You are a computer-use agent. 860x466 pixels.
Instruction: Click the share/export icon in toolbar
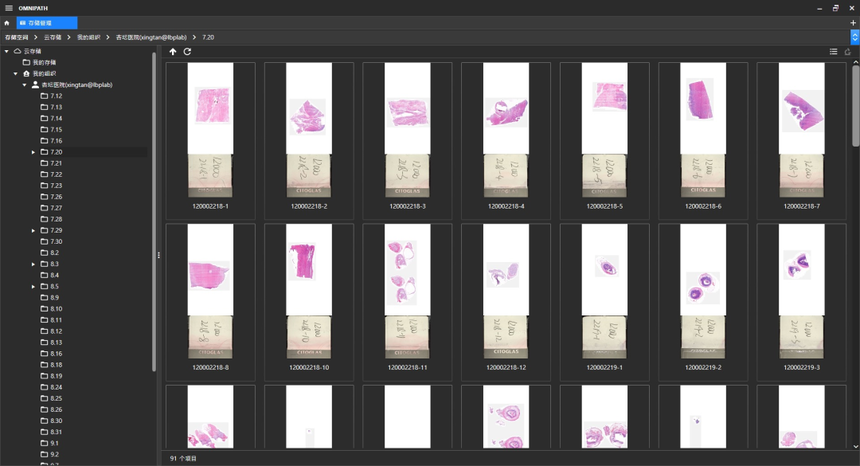[x=847, y=52]
